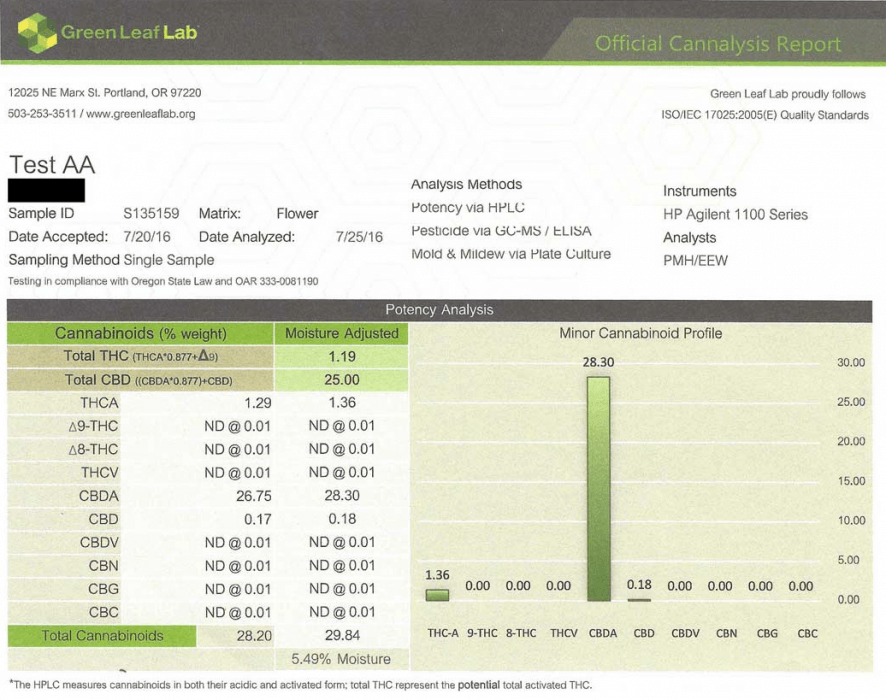
Task: Click the Oregon State Law compliance note
Action: pyautogui.click(x=163, y=281)
